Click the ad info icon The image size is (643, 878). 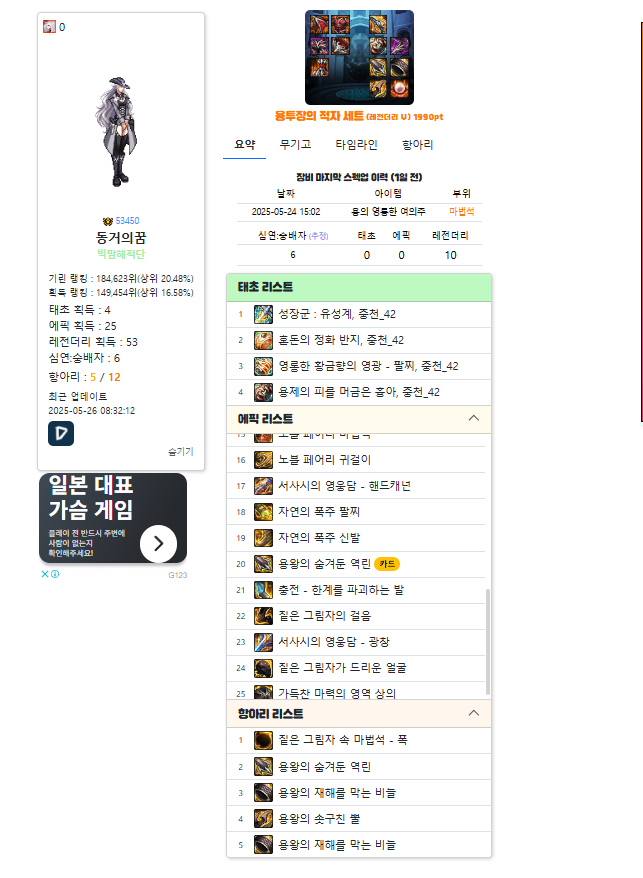pos(55,574)
